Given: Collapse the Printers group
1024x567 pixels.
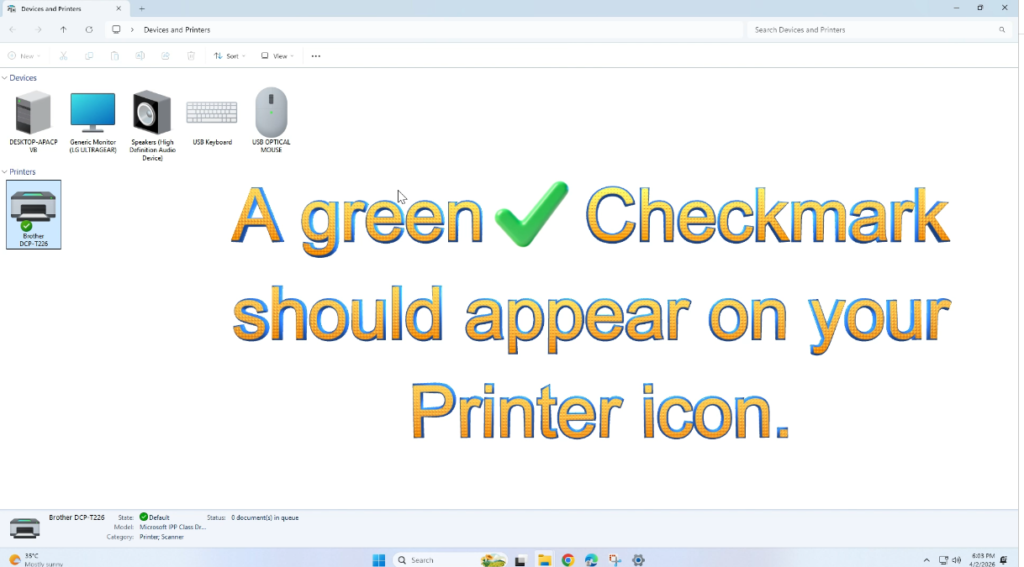Looking at the screenshot, I should [x=5, y=172].
